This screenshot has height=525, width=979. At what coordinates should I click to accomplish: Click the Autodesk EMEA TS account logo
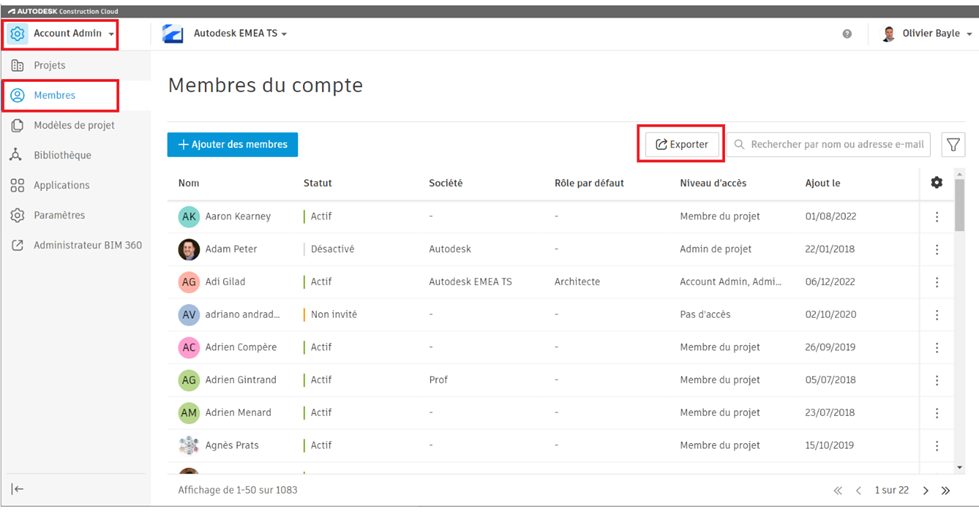172,34
